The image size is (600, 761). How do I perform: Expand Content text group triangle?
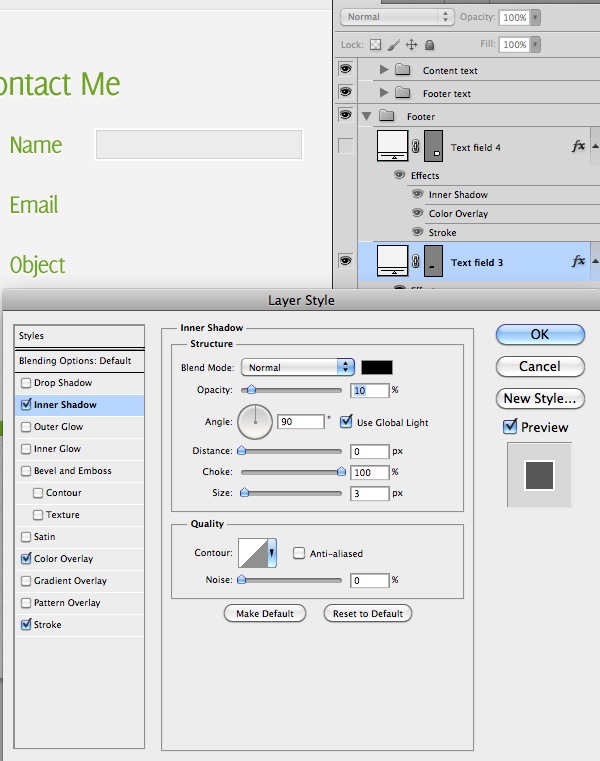click(383, 69)
